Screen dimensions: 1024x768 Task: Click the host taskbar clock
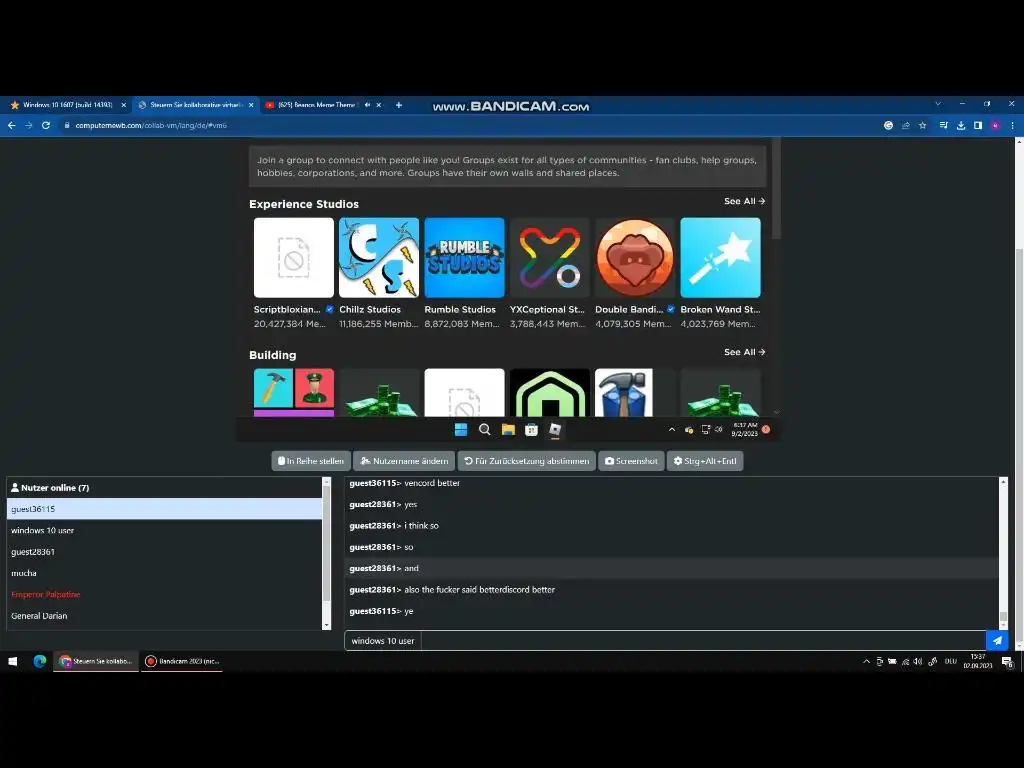point(978,662)
